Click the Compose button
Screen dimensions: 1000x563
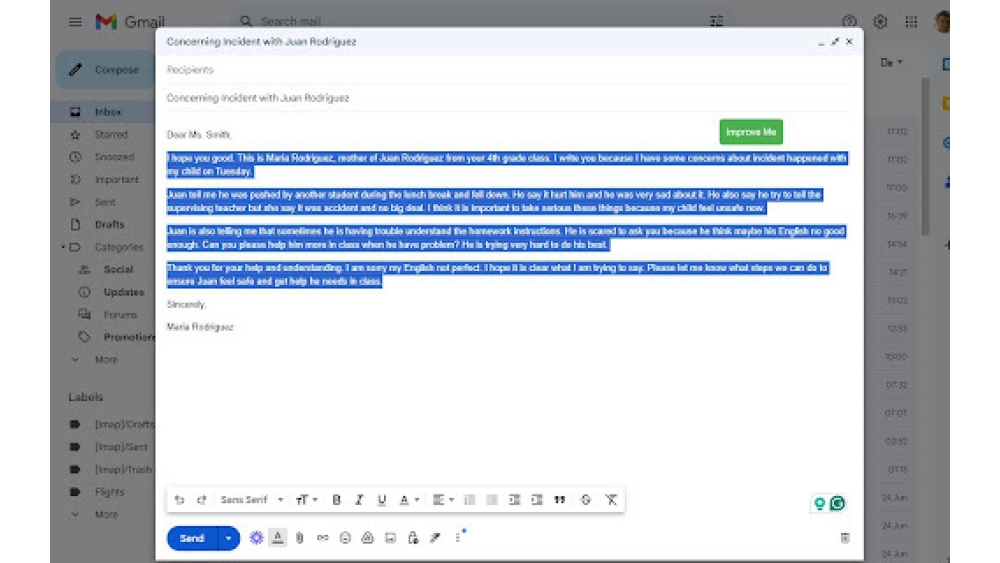point(104,69)
